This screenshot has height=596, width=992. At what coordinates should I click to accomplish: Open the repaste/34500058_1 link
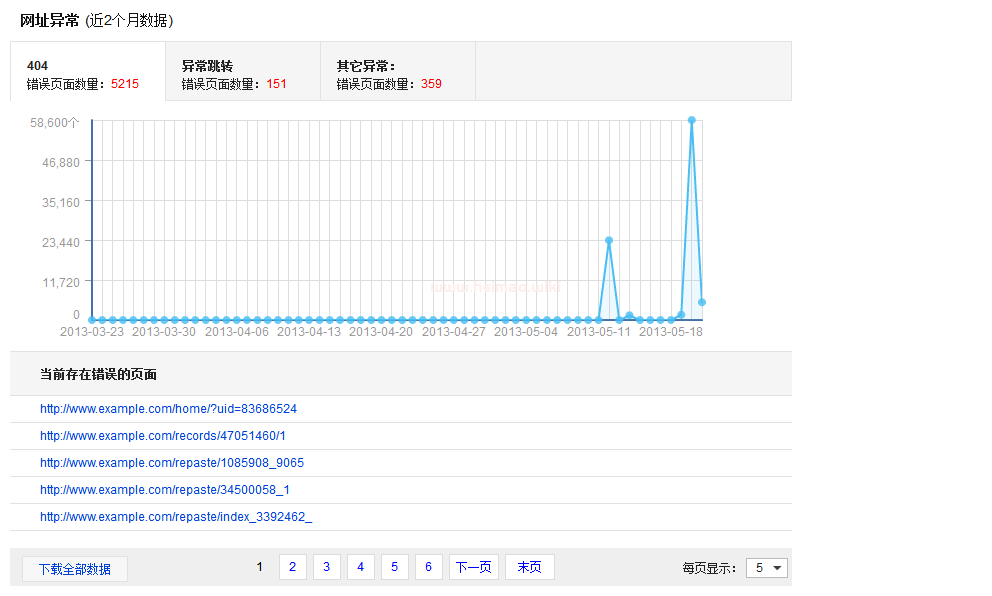pyautogui.click(x=164, y=490)
